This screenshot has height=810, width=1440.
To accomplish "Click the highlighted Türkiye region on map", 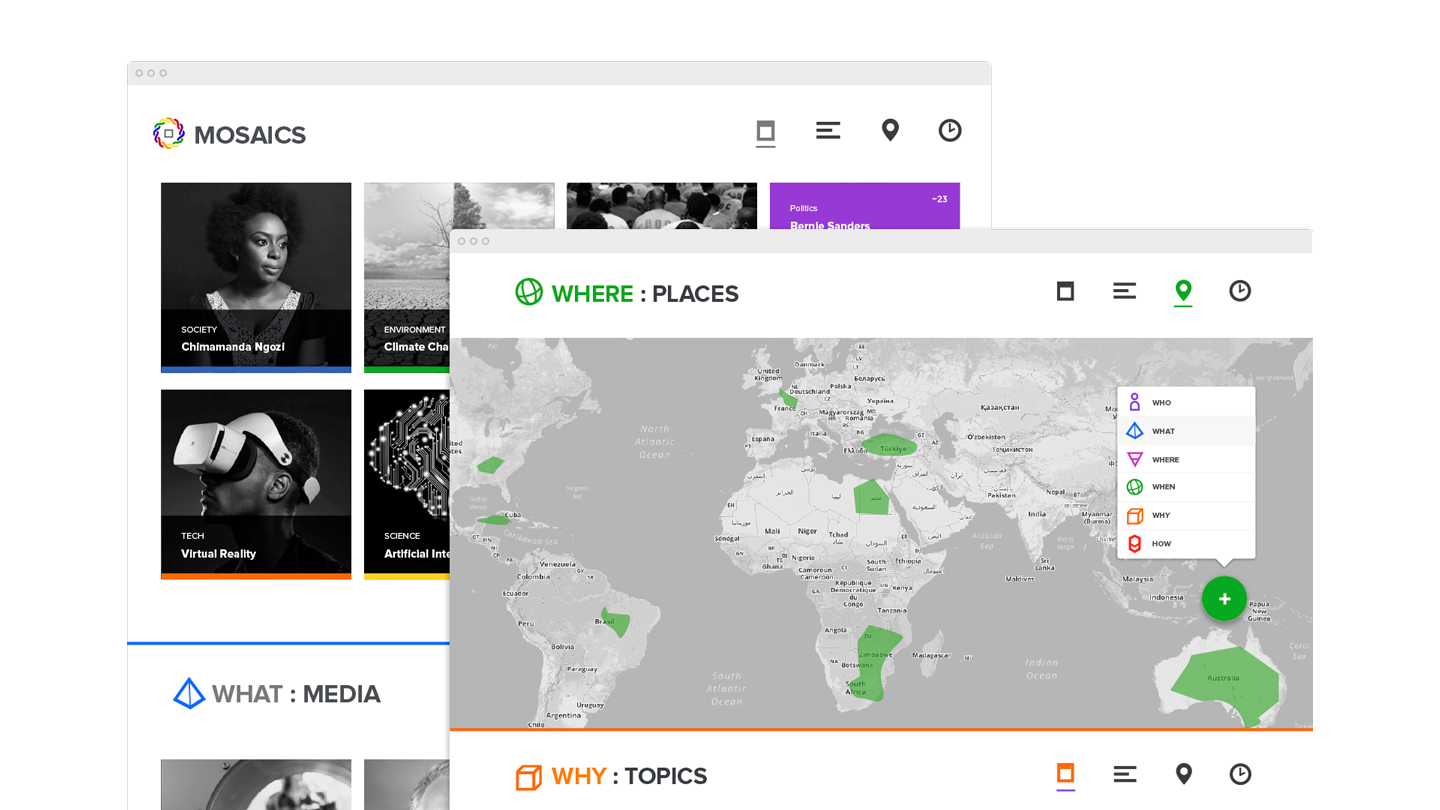I will coord(890,446).
